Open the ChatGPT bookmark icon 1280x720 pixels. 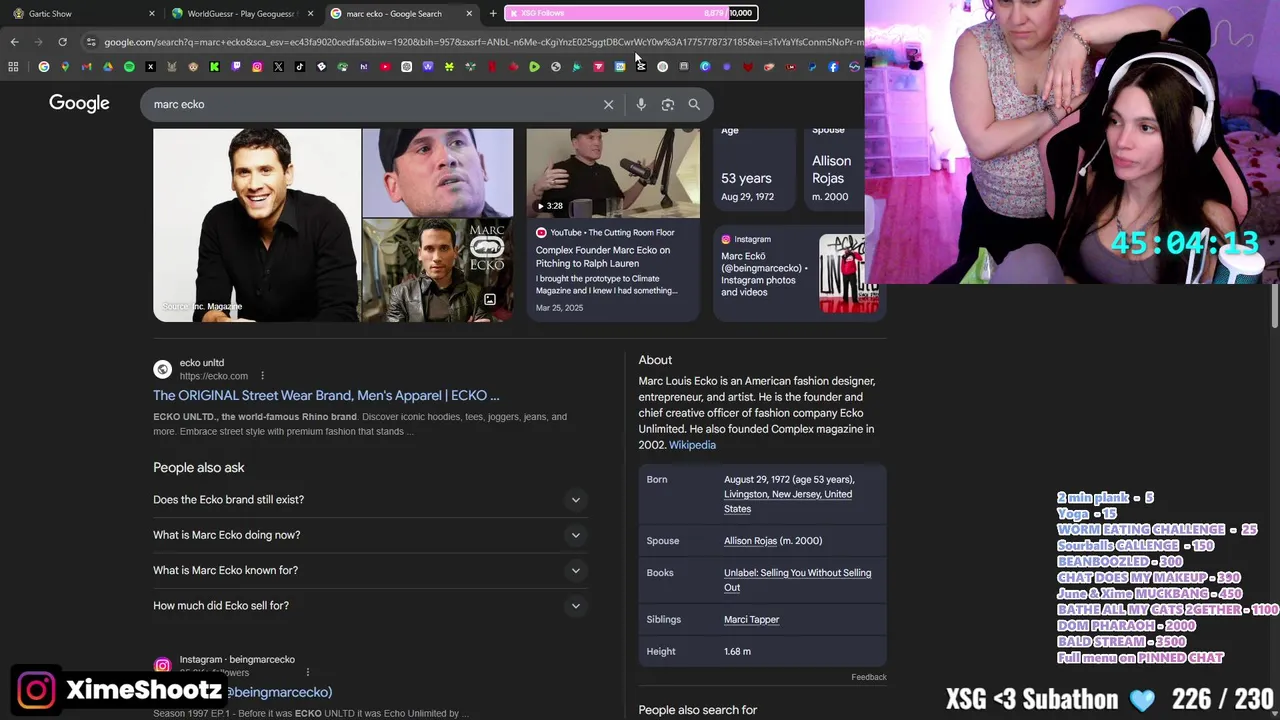tap(406, 67)
